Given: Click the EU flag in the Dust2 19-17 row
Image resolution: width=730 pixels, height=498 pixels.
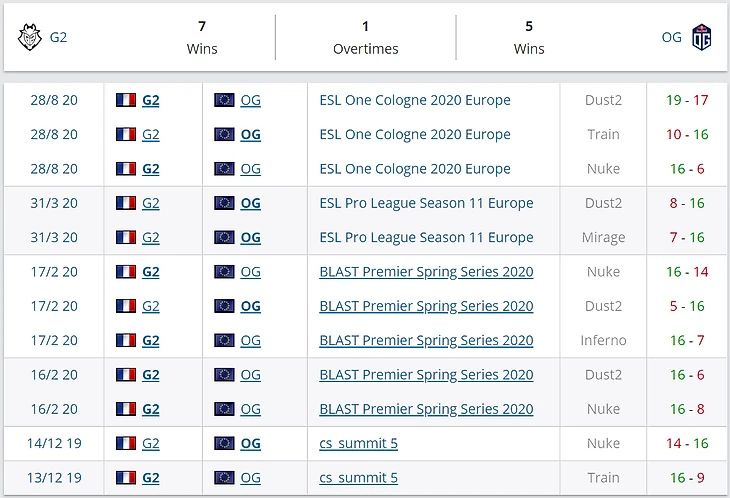Looking at the screenshot, I should pyautogui.click(x=224, y=100).
